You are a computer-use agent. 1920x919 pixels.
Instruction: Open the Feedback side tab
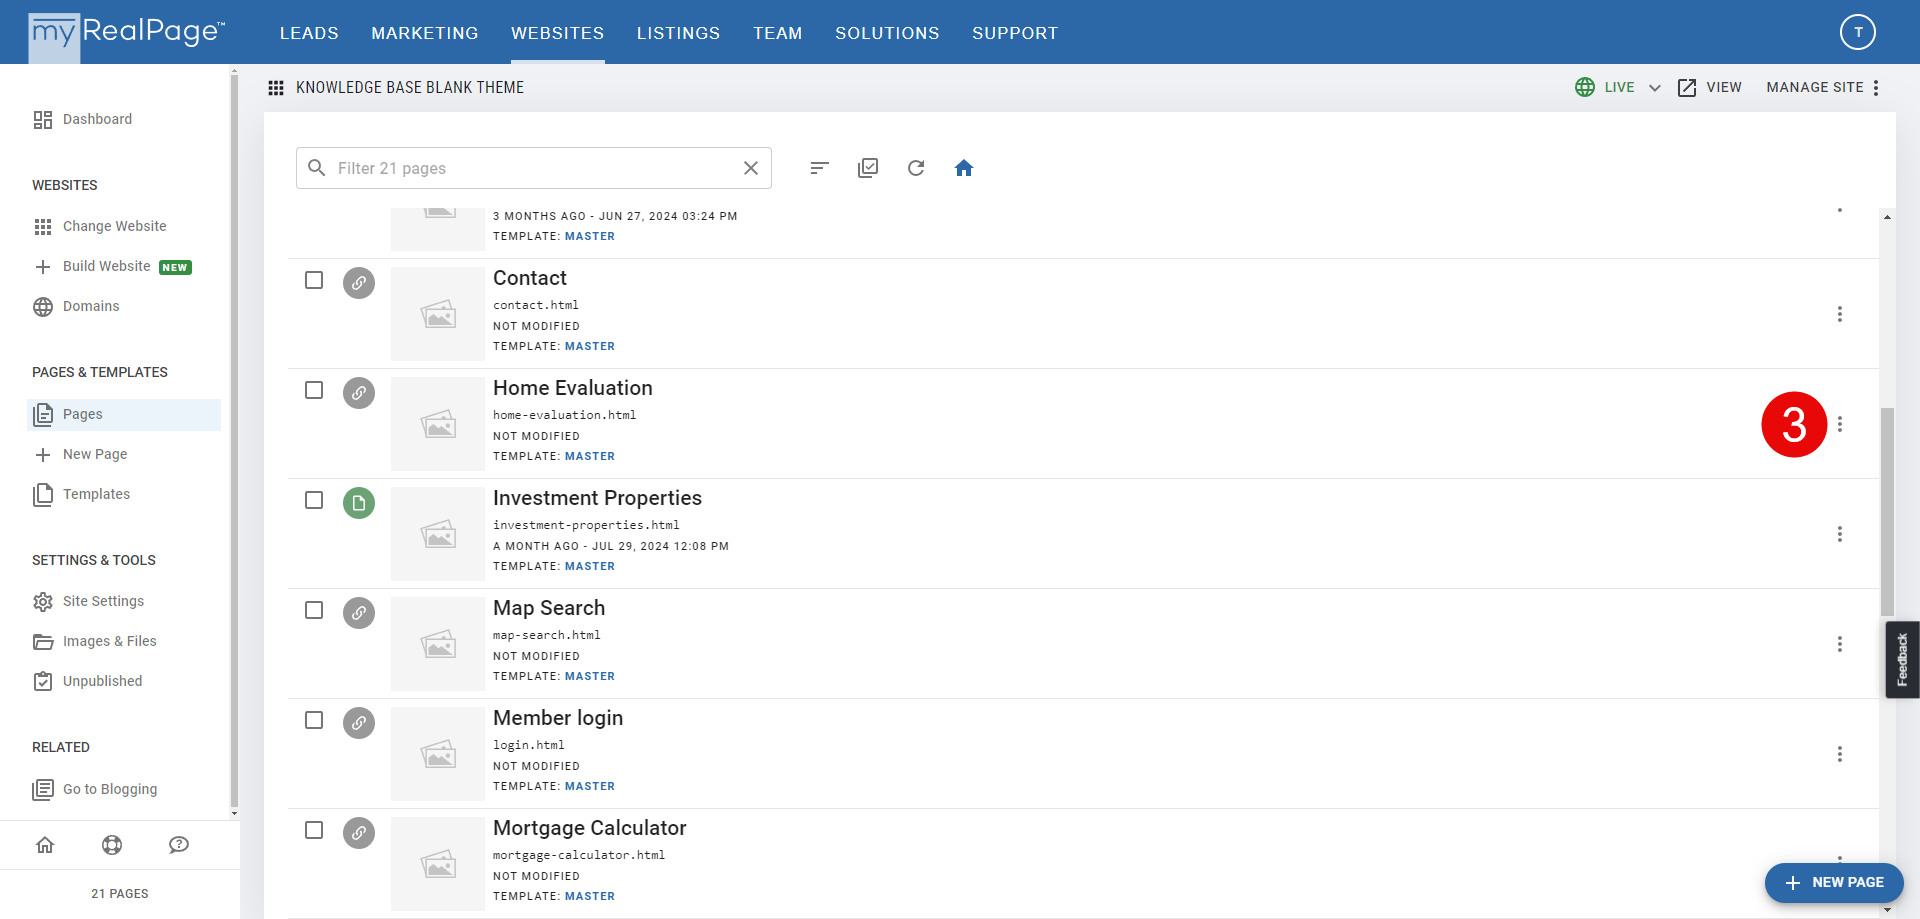coord(1902,660)
